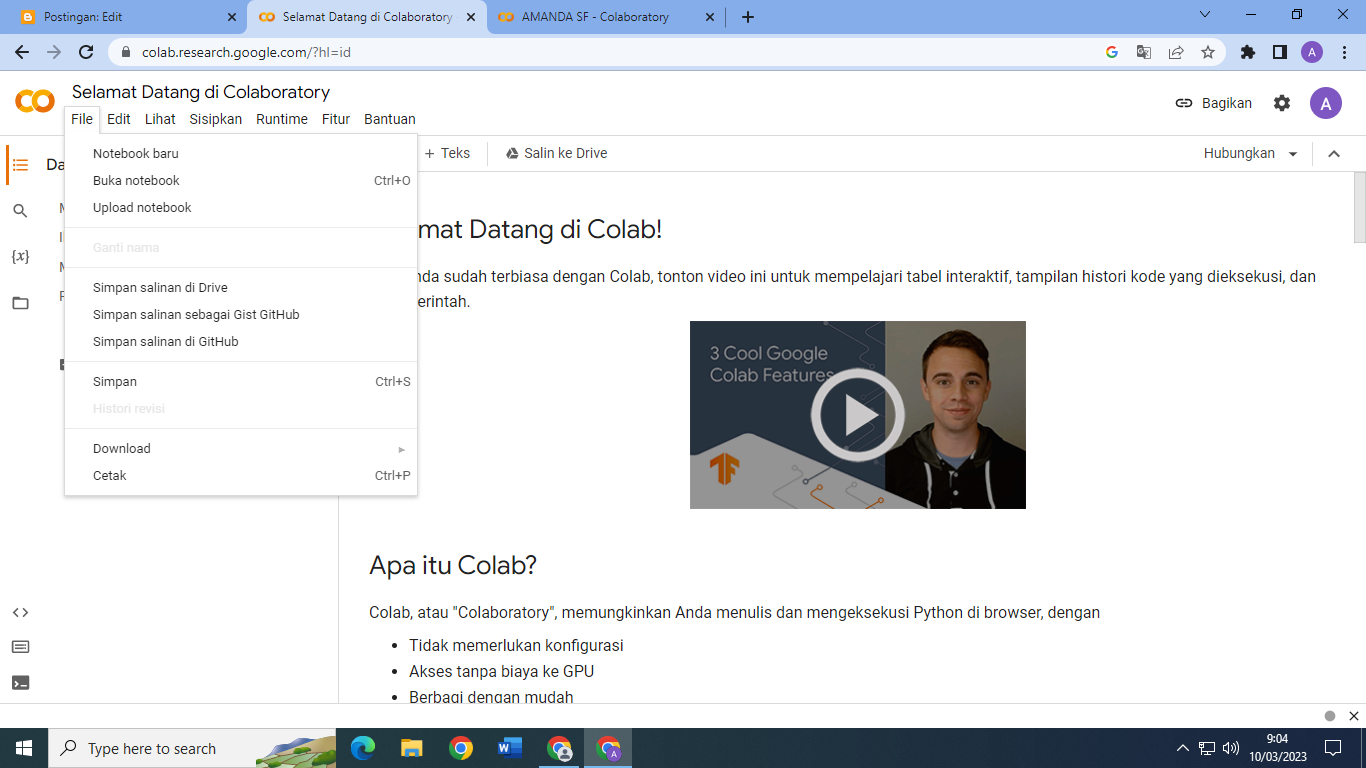Open the command palette icon
The width and height of the screenshot is (1366, 768).
click(x=20, y=647)
